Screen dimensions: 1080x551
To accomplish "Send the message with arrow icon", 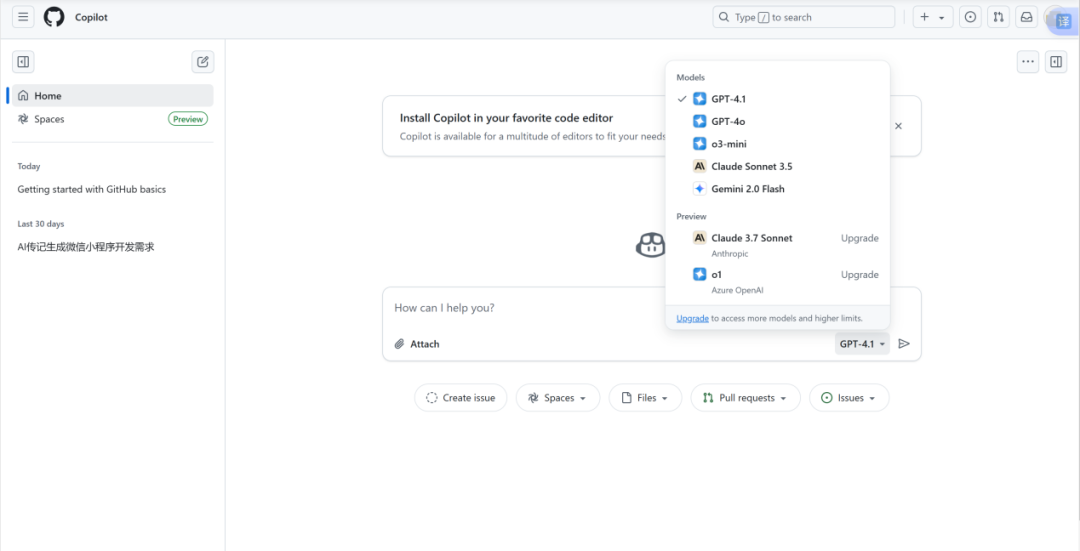I will [904, 344].
